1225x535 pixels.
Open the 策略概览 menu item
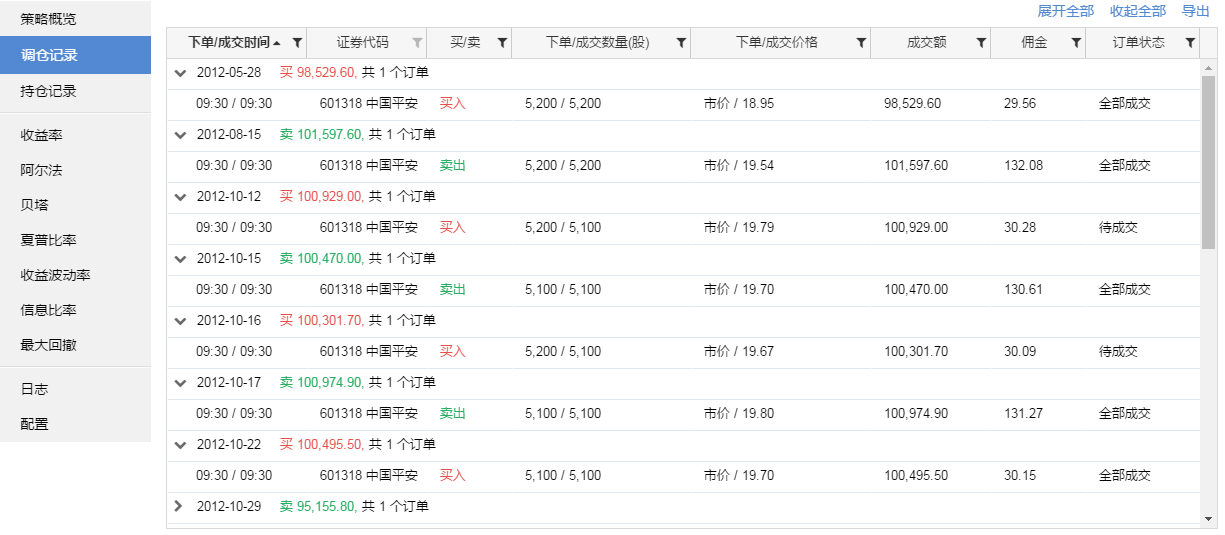(48, 19)
